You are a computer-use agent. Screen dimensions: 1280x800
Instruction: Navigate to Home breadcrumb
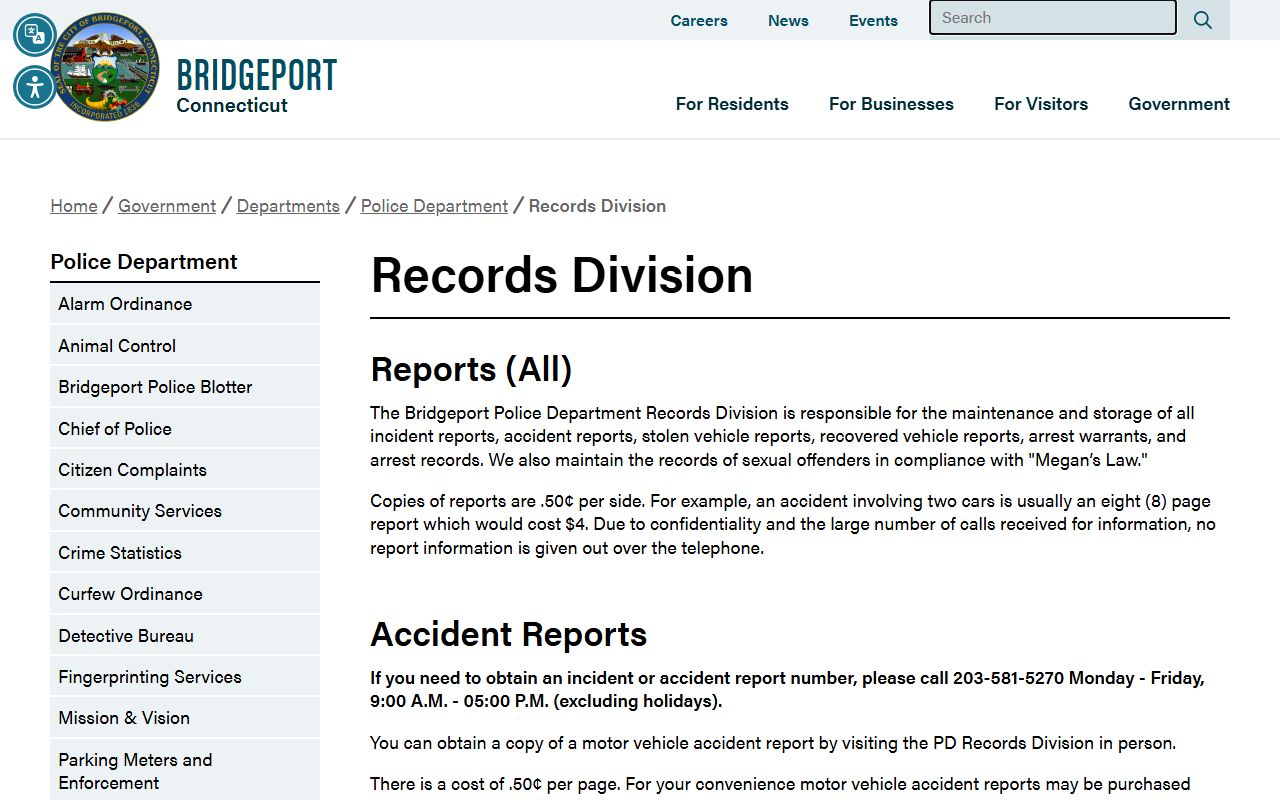tap(74, 206)
